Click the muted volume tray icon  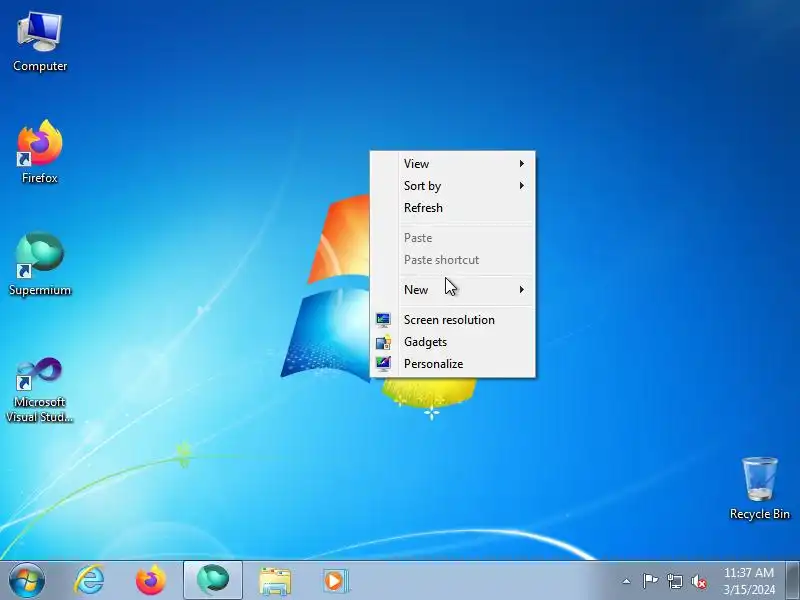tap(698, 581)
